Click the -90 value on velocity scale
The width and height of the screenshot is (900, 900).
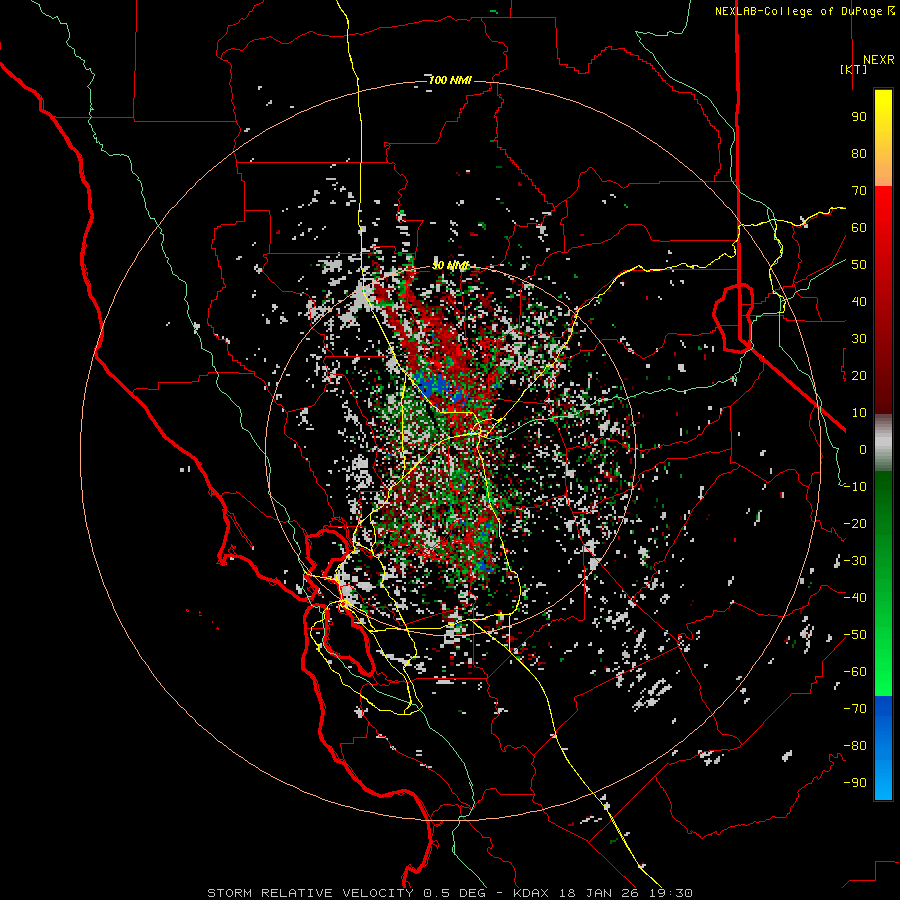[855, 783]
